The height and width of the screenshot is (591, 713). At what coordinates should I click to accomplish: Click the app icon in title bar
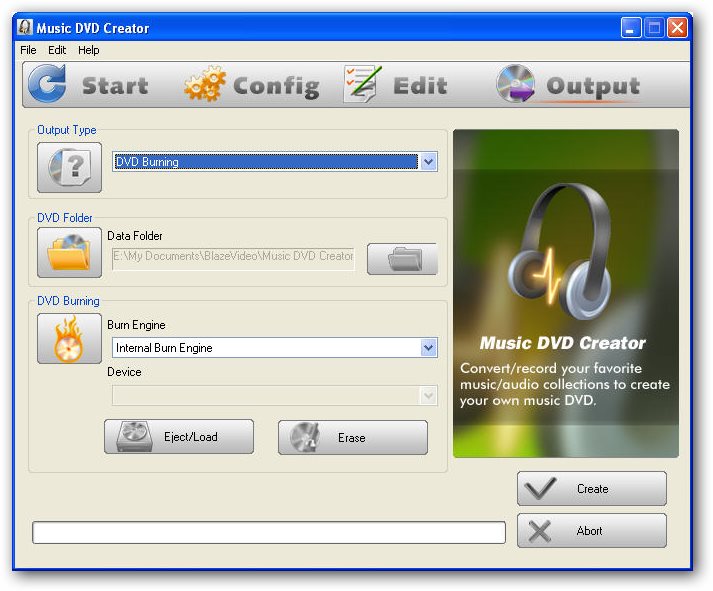(25, 27)
